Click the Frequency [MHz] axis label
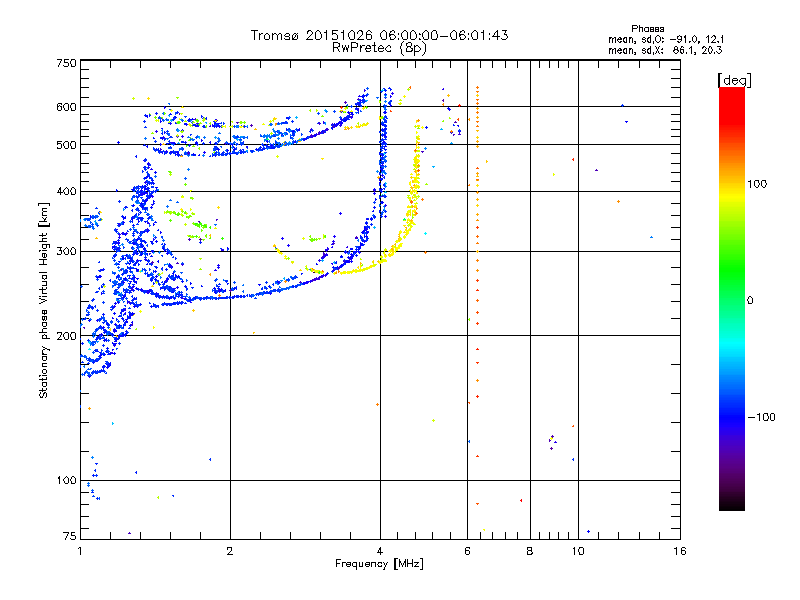800x600 pixels. click(x=379, y=565)
